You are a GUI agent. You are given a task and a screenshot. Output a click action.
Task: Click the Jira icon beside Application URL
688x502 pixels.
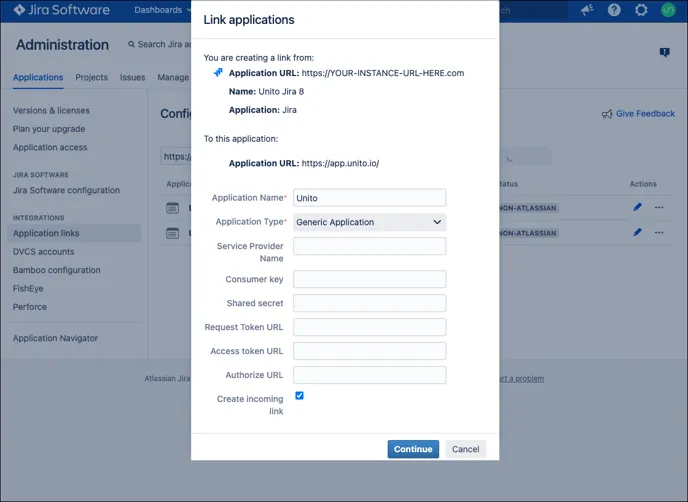pyautogui.click(x=218, y=72)
